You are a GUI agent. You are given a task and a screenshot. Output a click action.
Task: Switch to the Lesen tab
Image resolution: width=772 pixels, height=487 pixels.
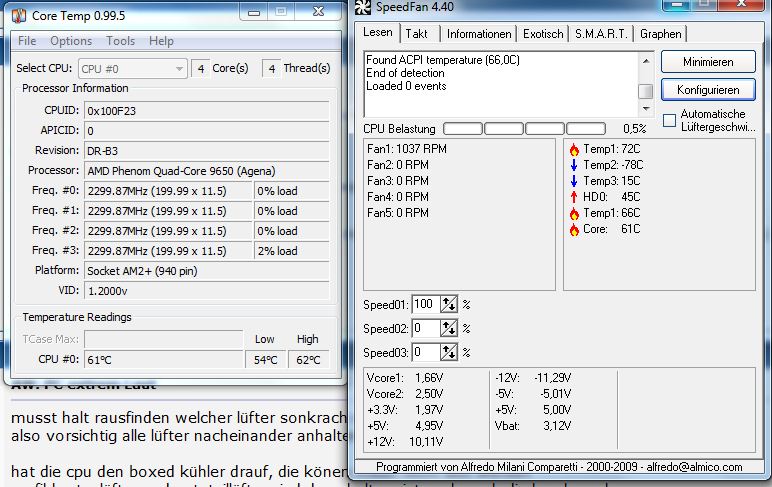(378, 32)
